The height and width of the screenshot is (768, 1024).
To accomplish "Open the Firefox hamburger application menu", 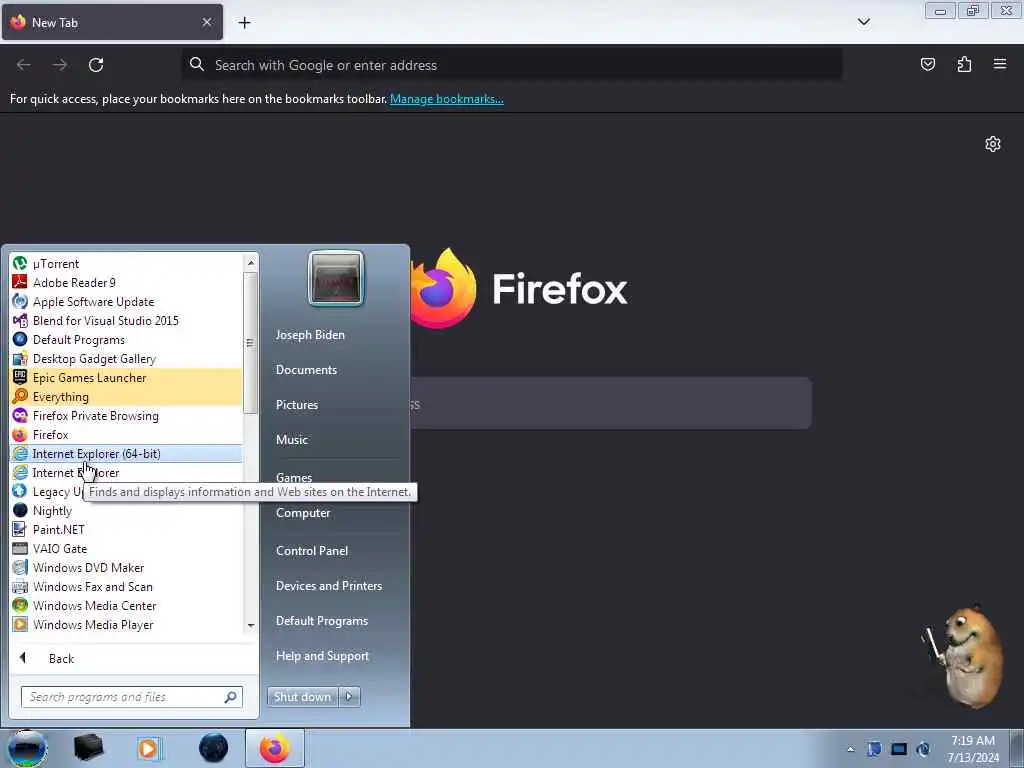I will [1000, 64].
